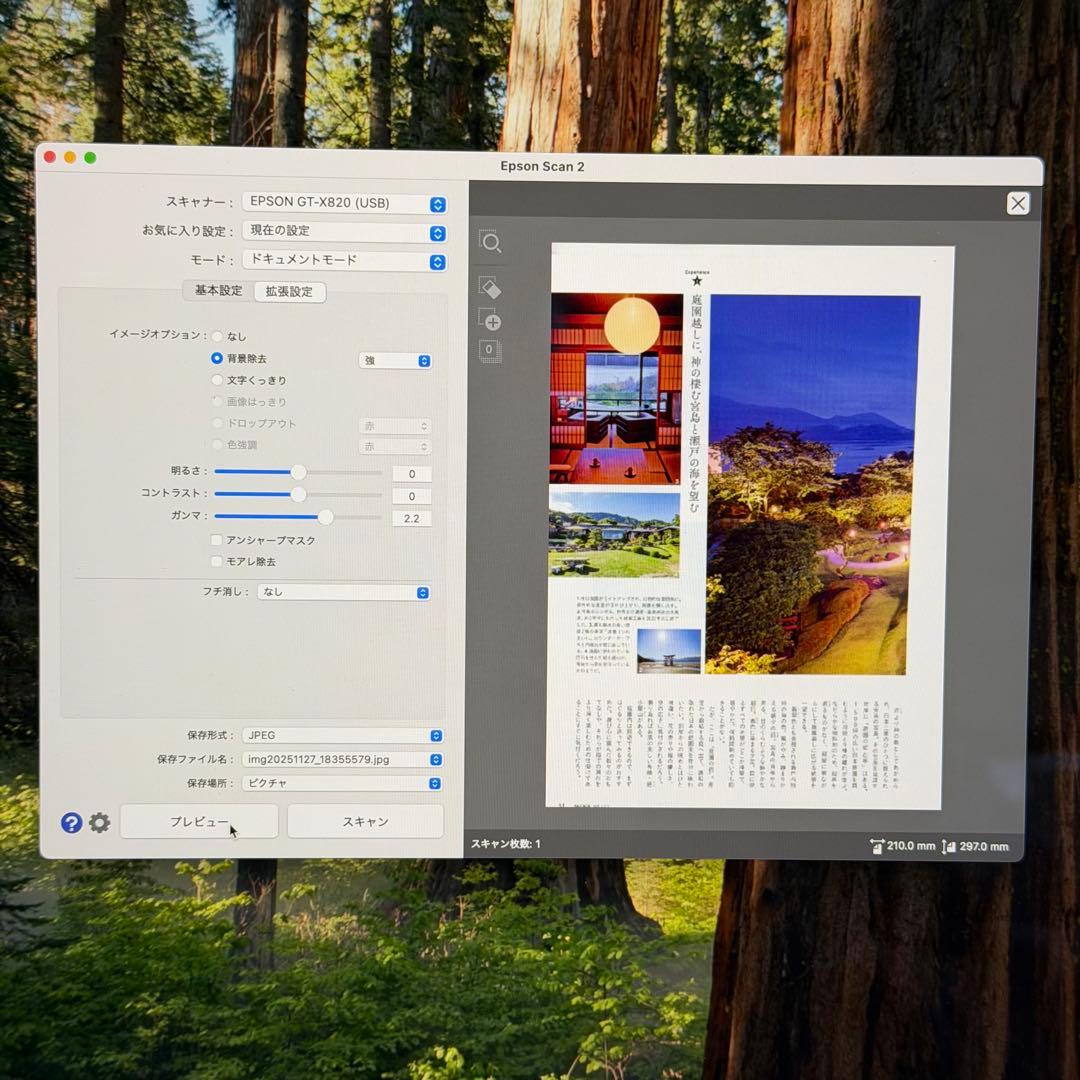Click the blue Help question mark icon
Image resolution: width=1080 pixels, height=1080 pixels.
pyautogui.click(x=70, y=823)
